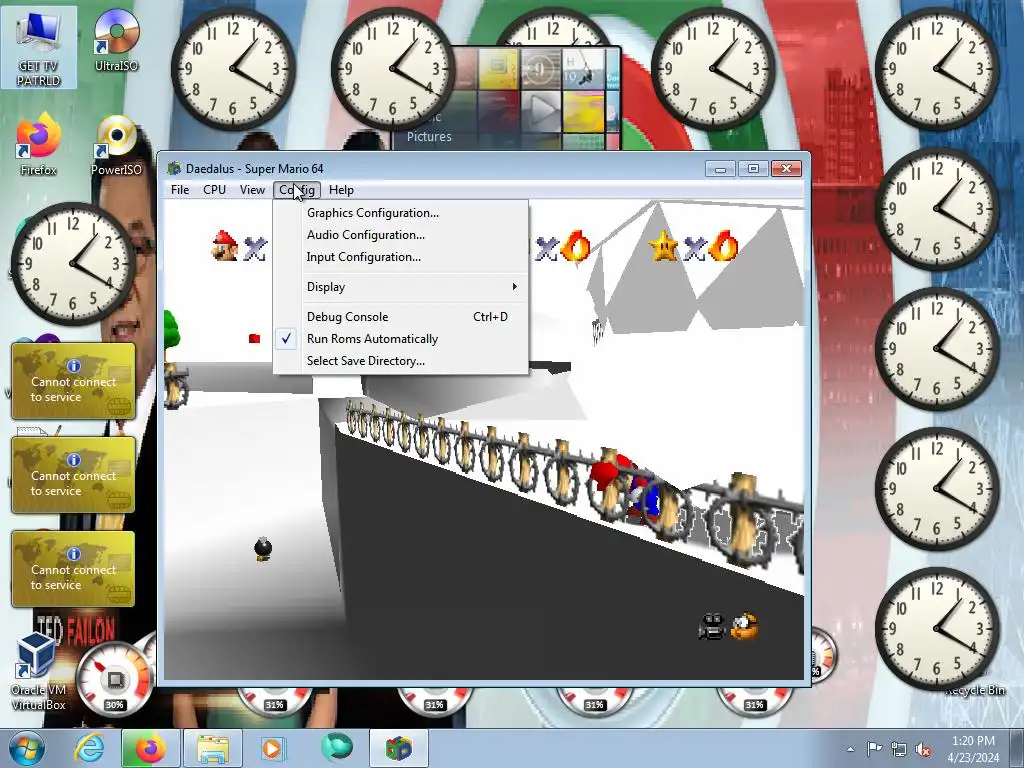Click the muted volume tray icon

click(923, 749)
